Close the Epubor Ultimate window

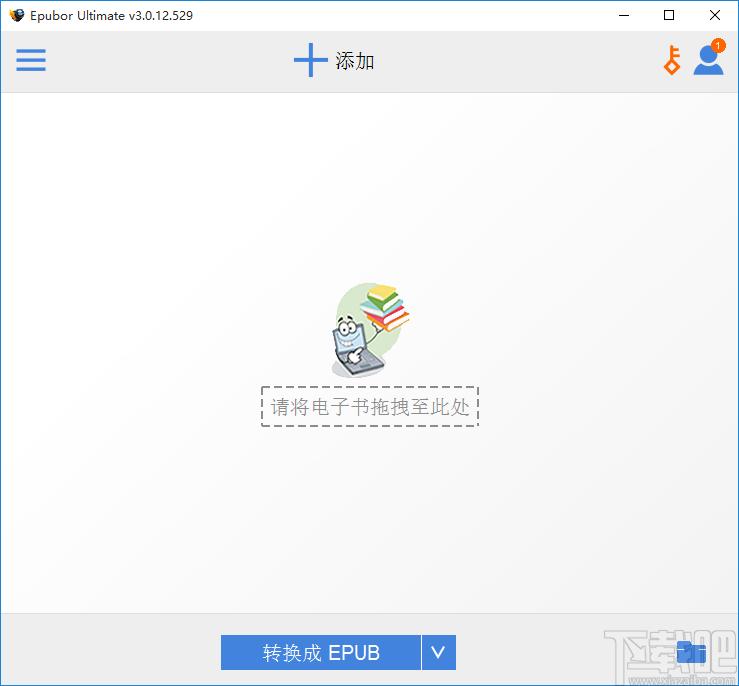tap(714, 16)
